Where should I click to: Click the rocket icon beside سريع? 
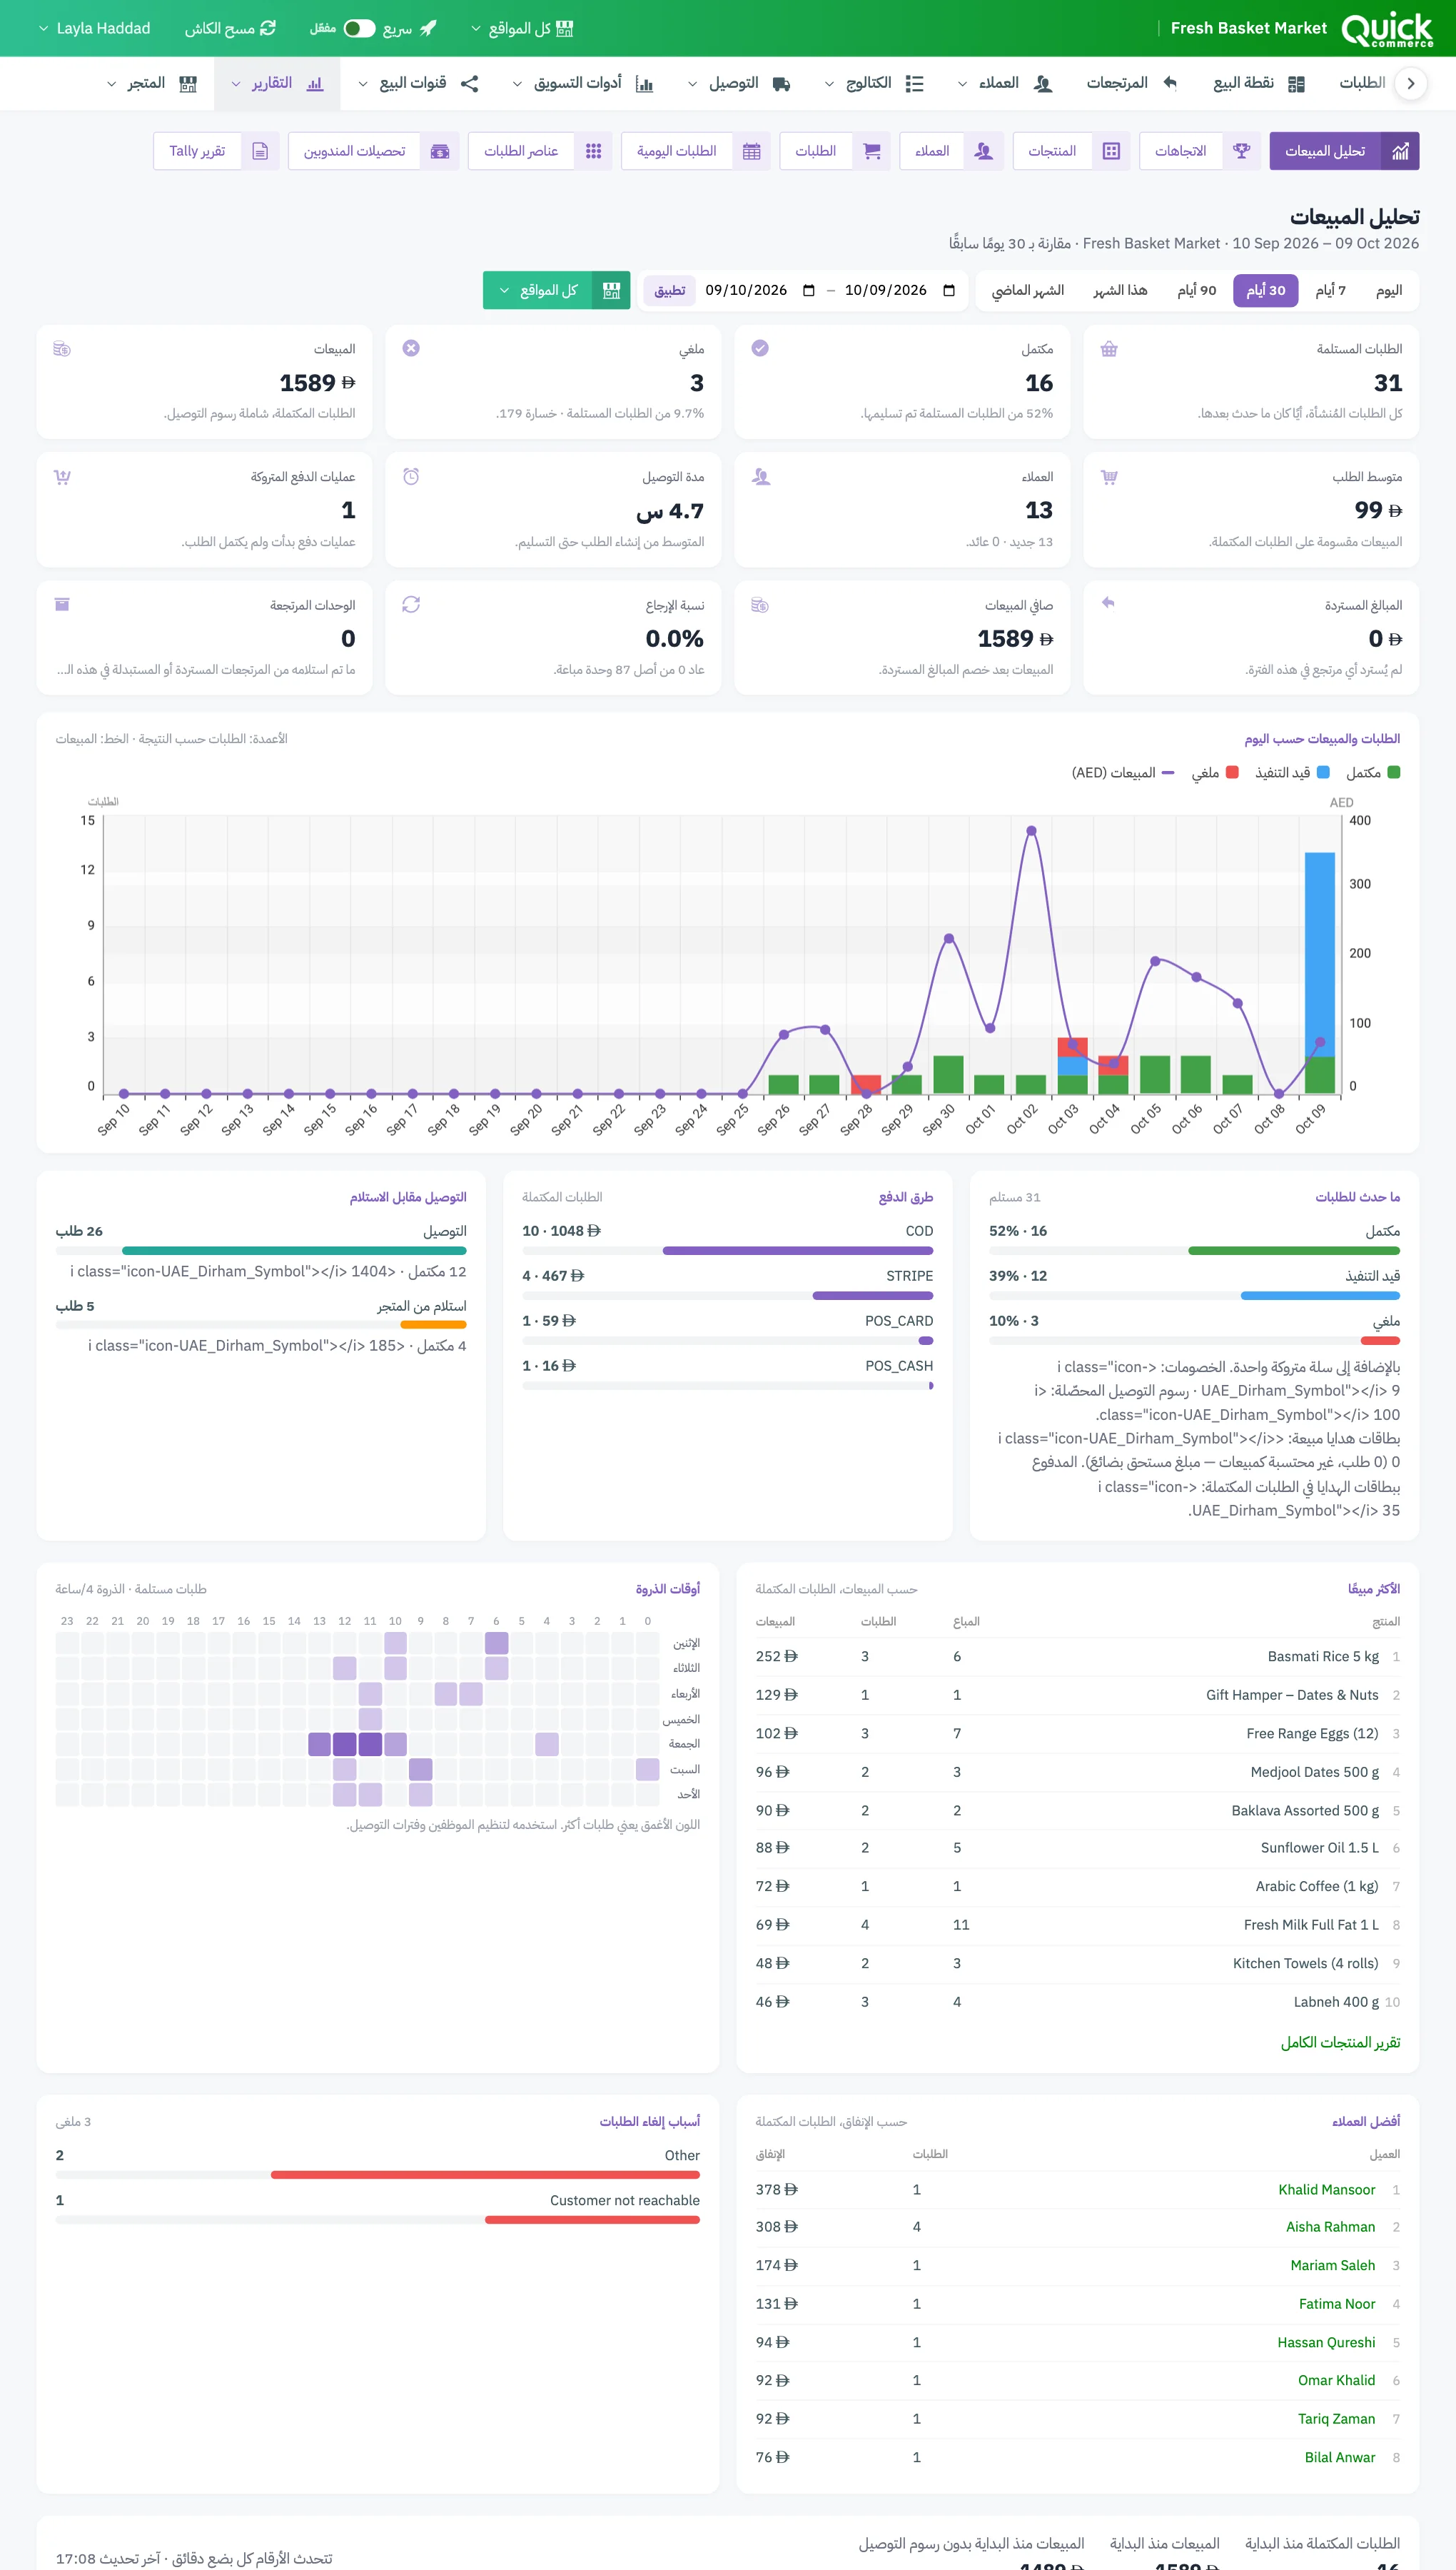(x=428, y=28)
